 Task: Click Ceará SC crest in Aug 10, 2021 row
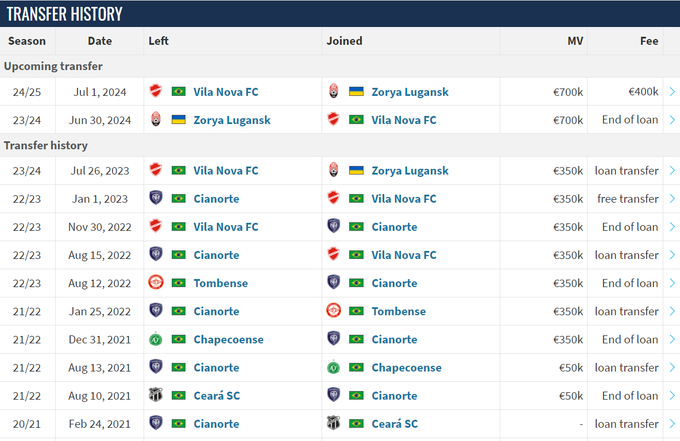point(156,395)
